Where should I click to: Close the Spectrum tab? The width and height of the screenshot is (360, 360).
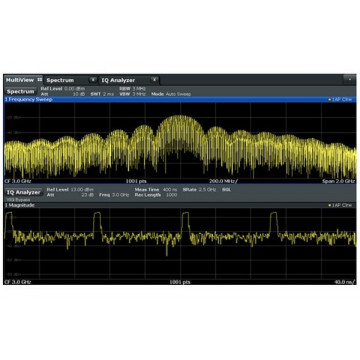click(93, 80)
